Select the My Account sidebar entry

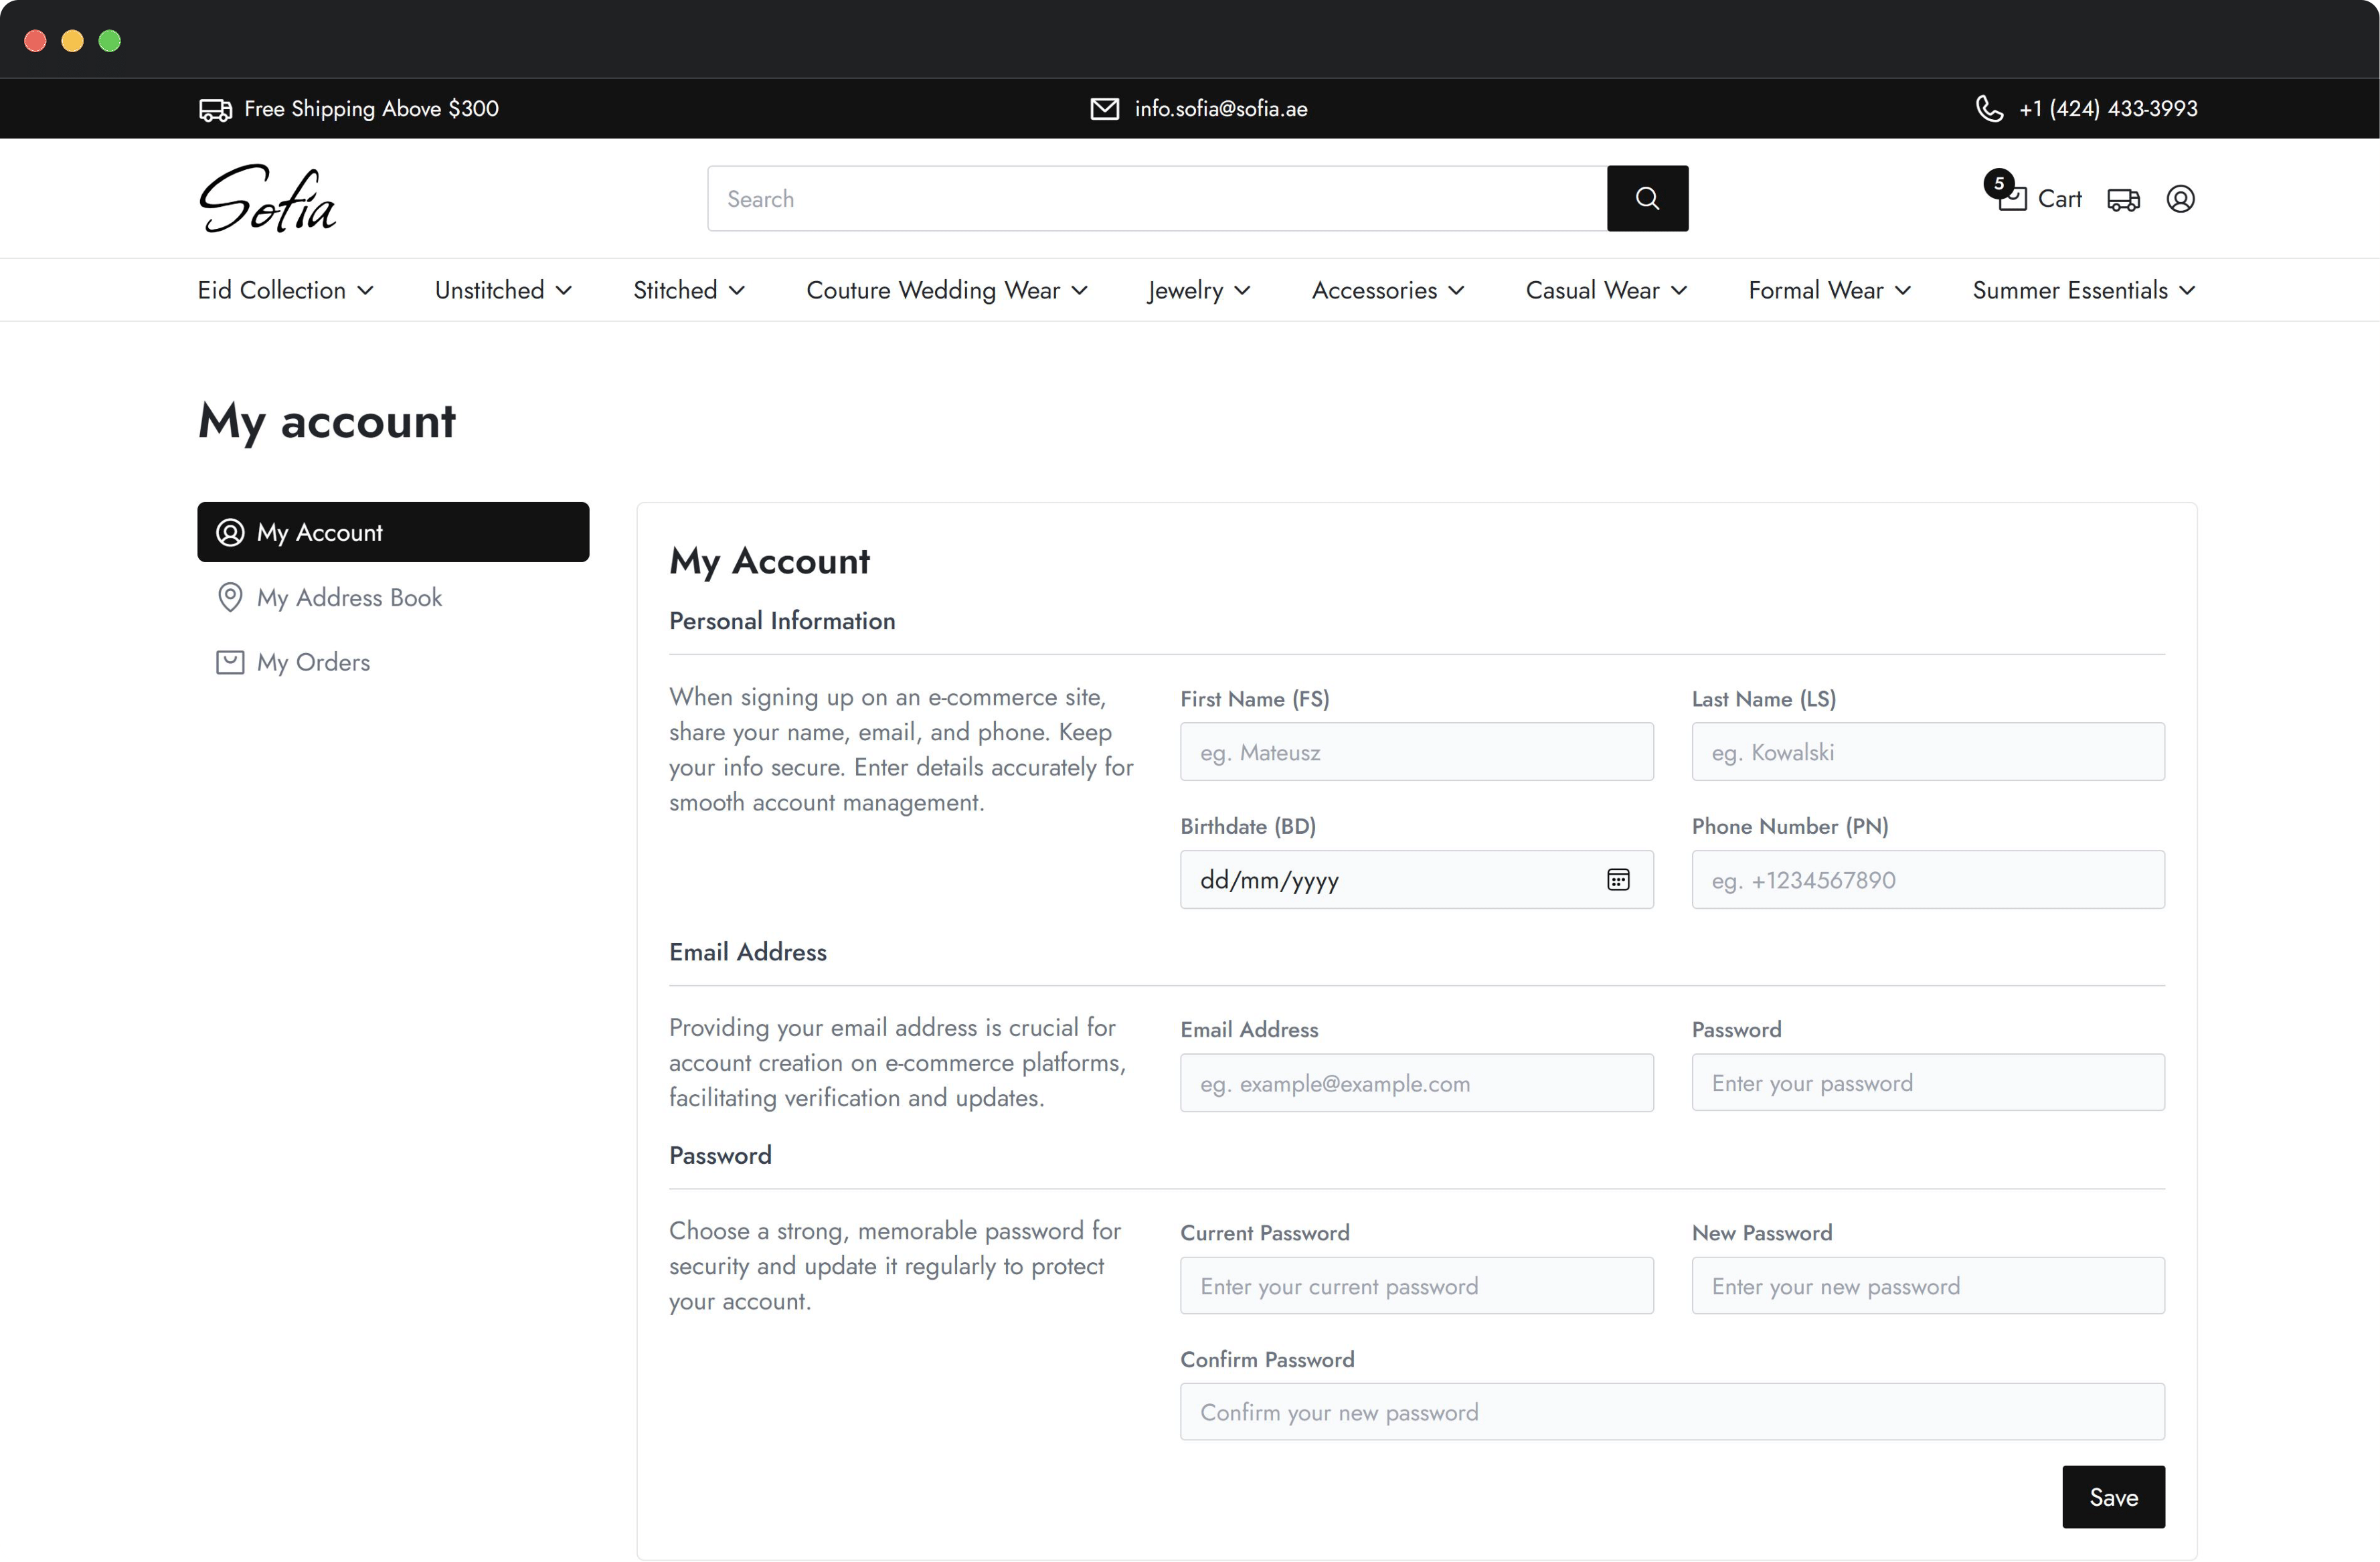[x=393, y=532]
